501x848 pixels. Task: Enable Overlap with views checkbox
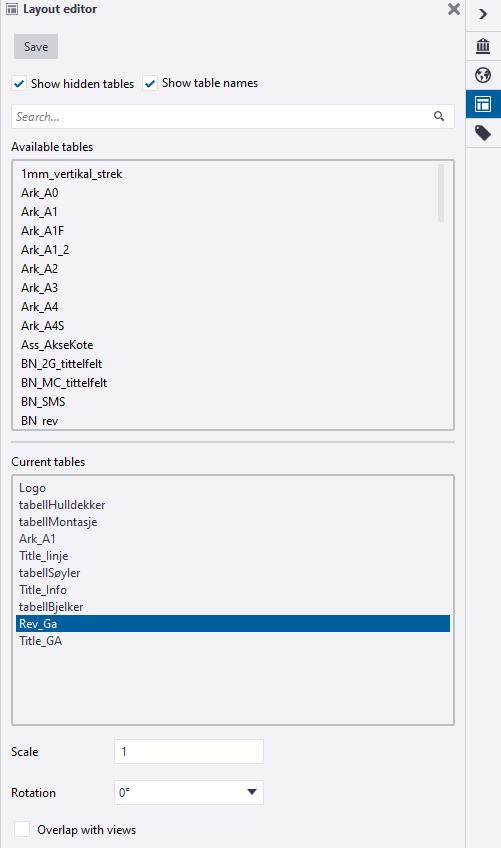[22, 829]
